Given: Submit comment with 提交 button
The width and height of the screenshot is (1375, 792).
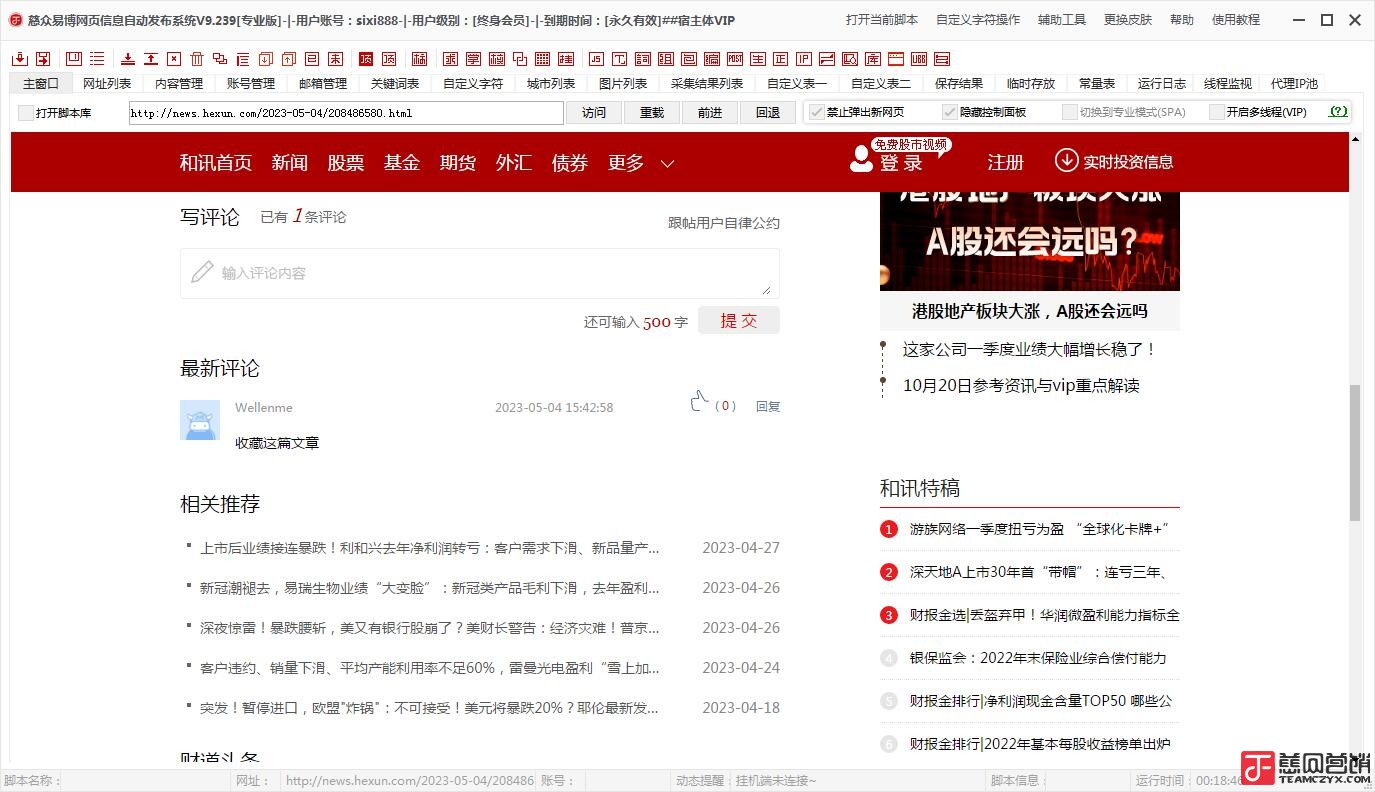Looking at the screenshot, I should point(739,320).
